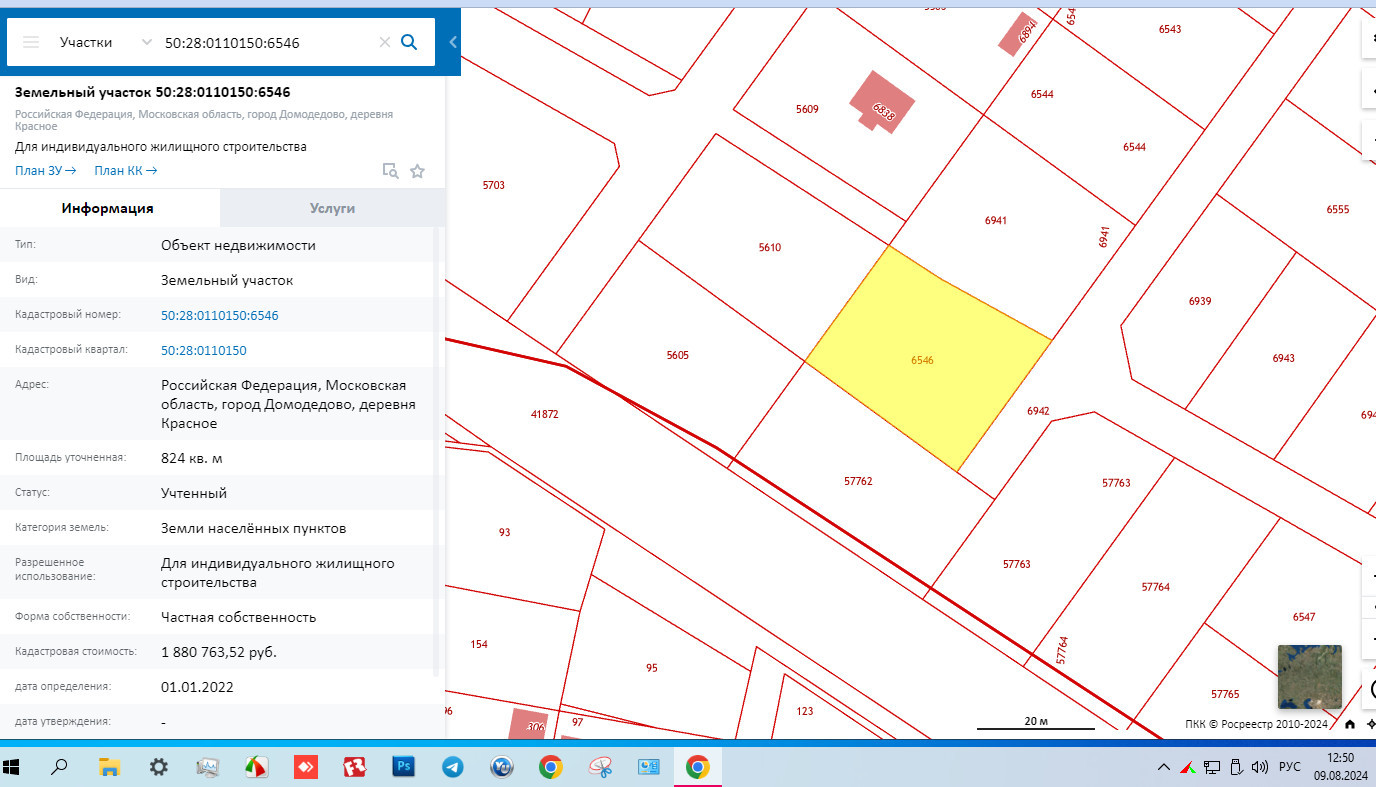This screenshot has height=787, width=1376.
Task: Toggle the РУС keyboard language indicator
Action: (x=1289, y=767)
